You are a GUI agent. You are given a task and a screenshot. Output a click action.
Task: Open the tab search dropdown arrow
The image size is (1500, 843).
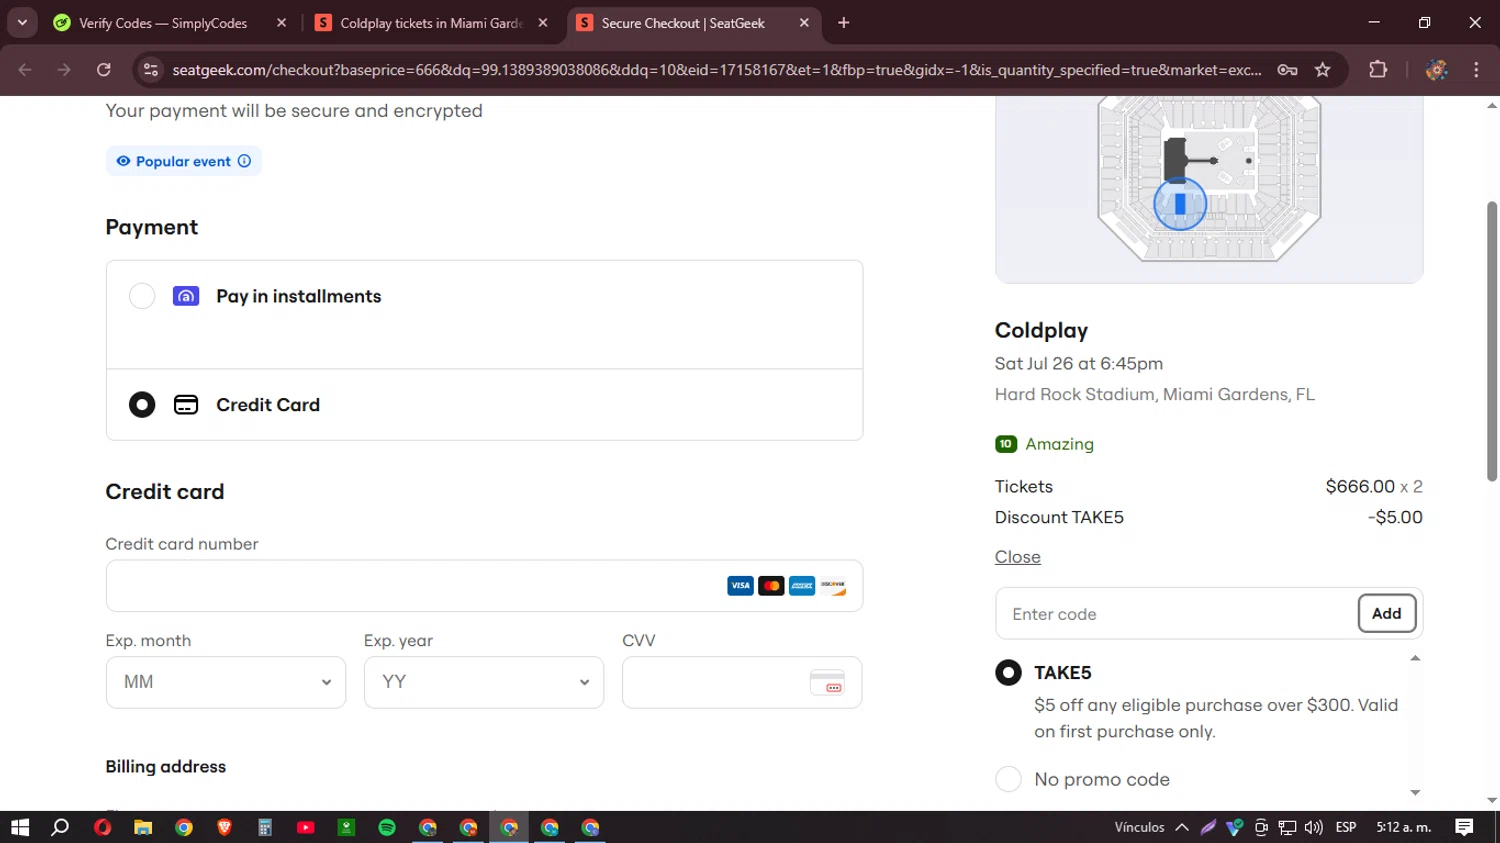[22, 23]
